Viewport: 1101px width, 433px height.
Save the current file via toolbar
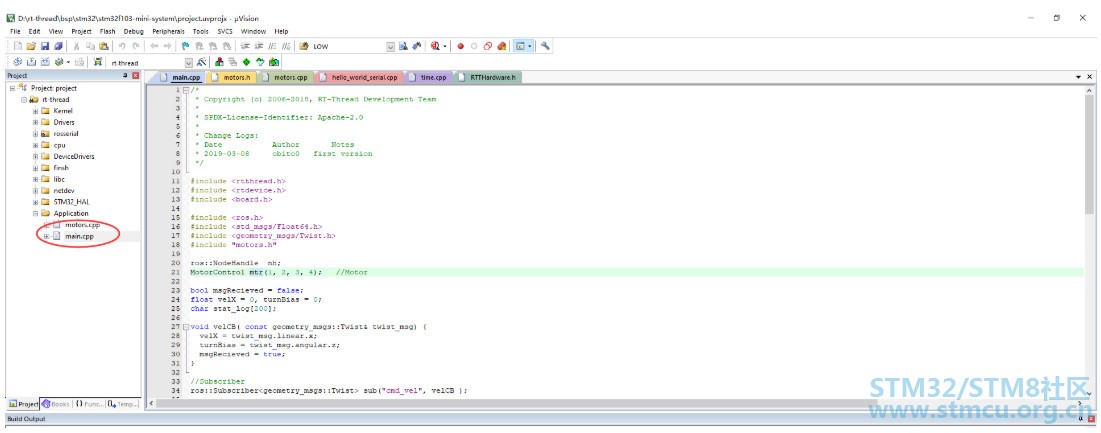[x=45, y=46]
